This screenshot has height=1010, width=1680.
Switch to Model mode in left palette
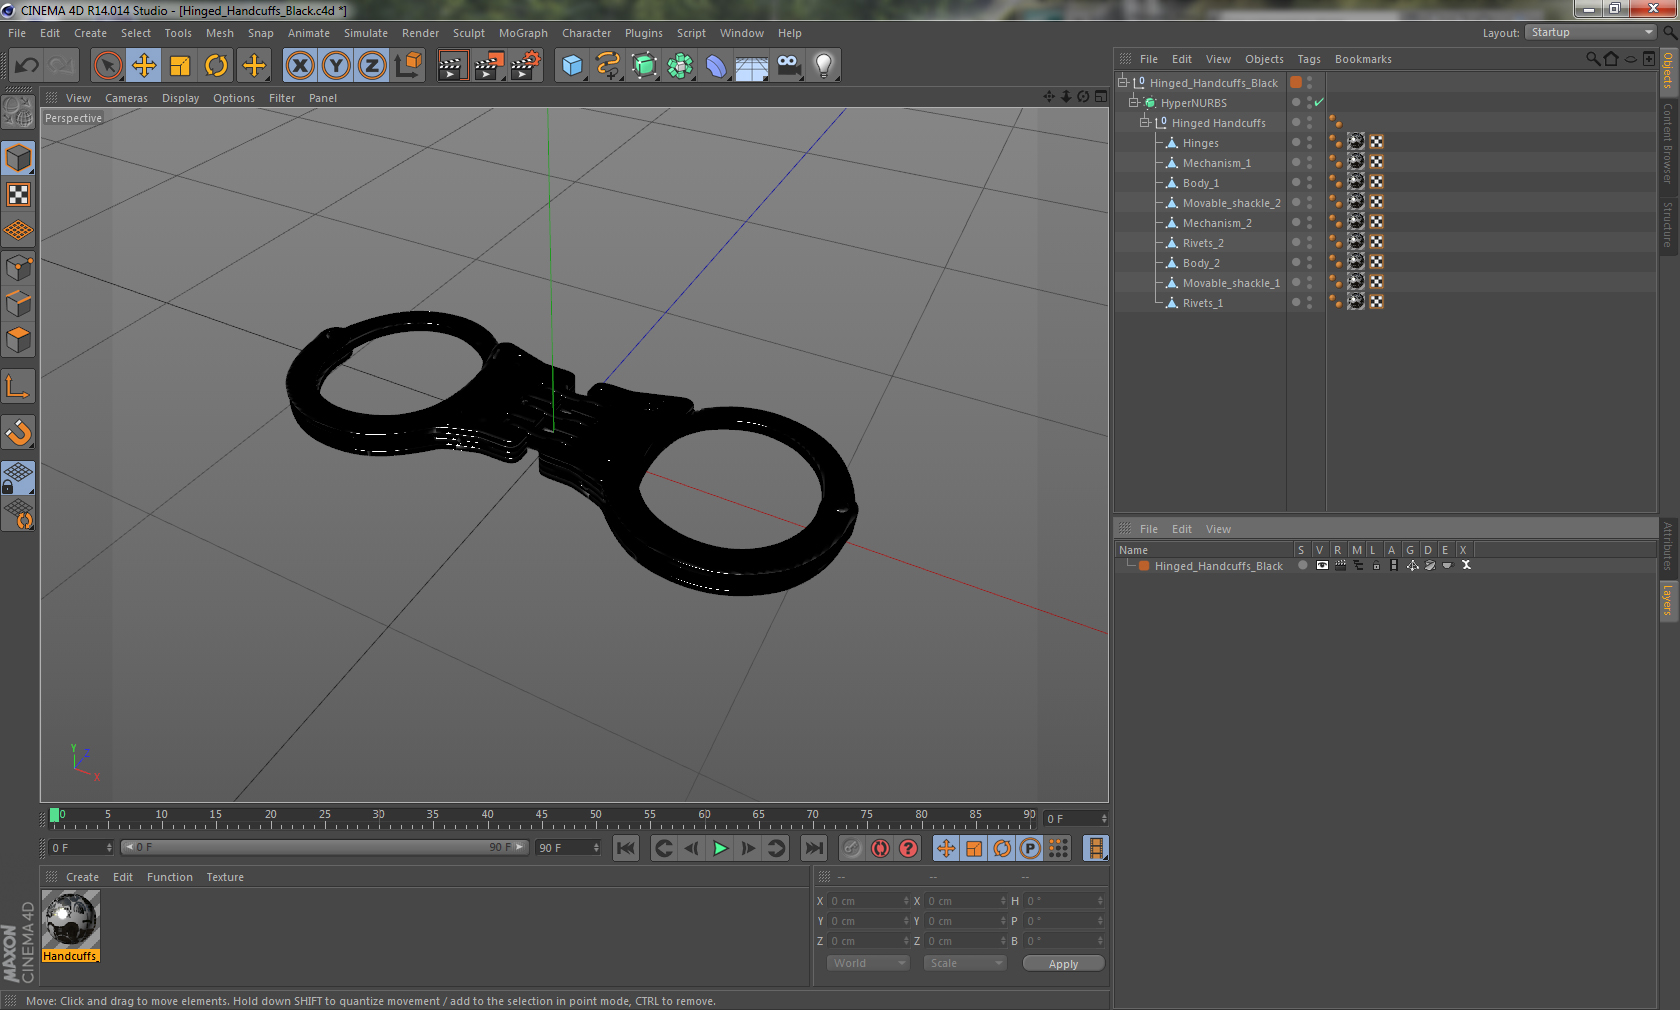tap(19, 158)
